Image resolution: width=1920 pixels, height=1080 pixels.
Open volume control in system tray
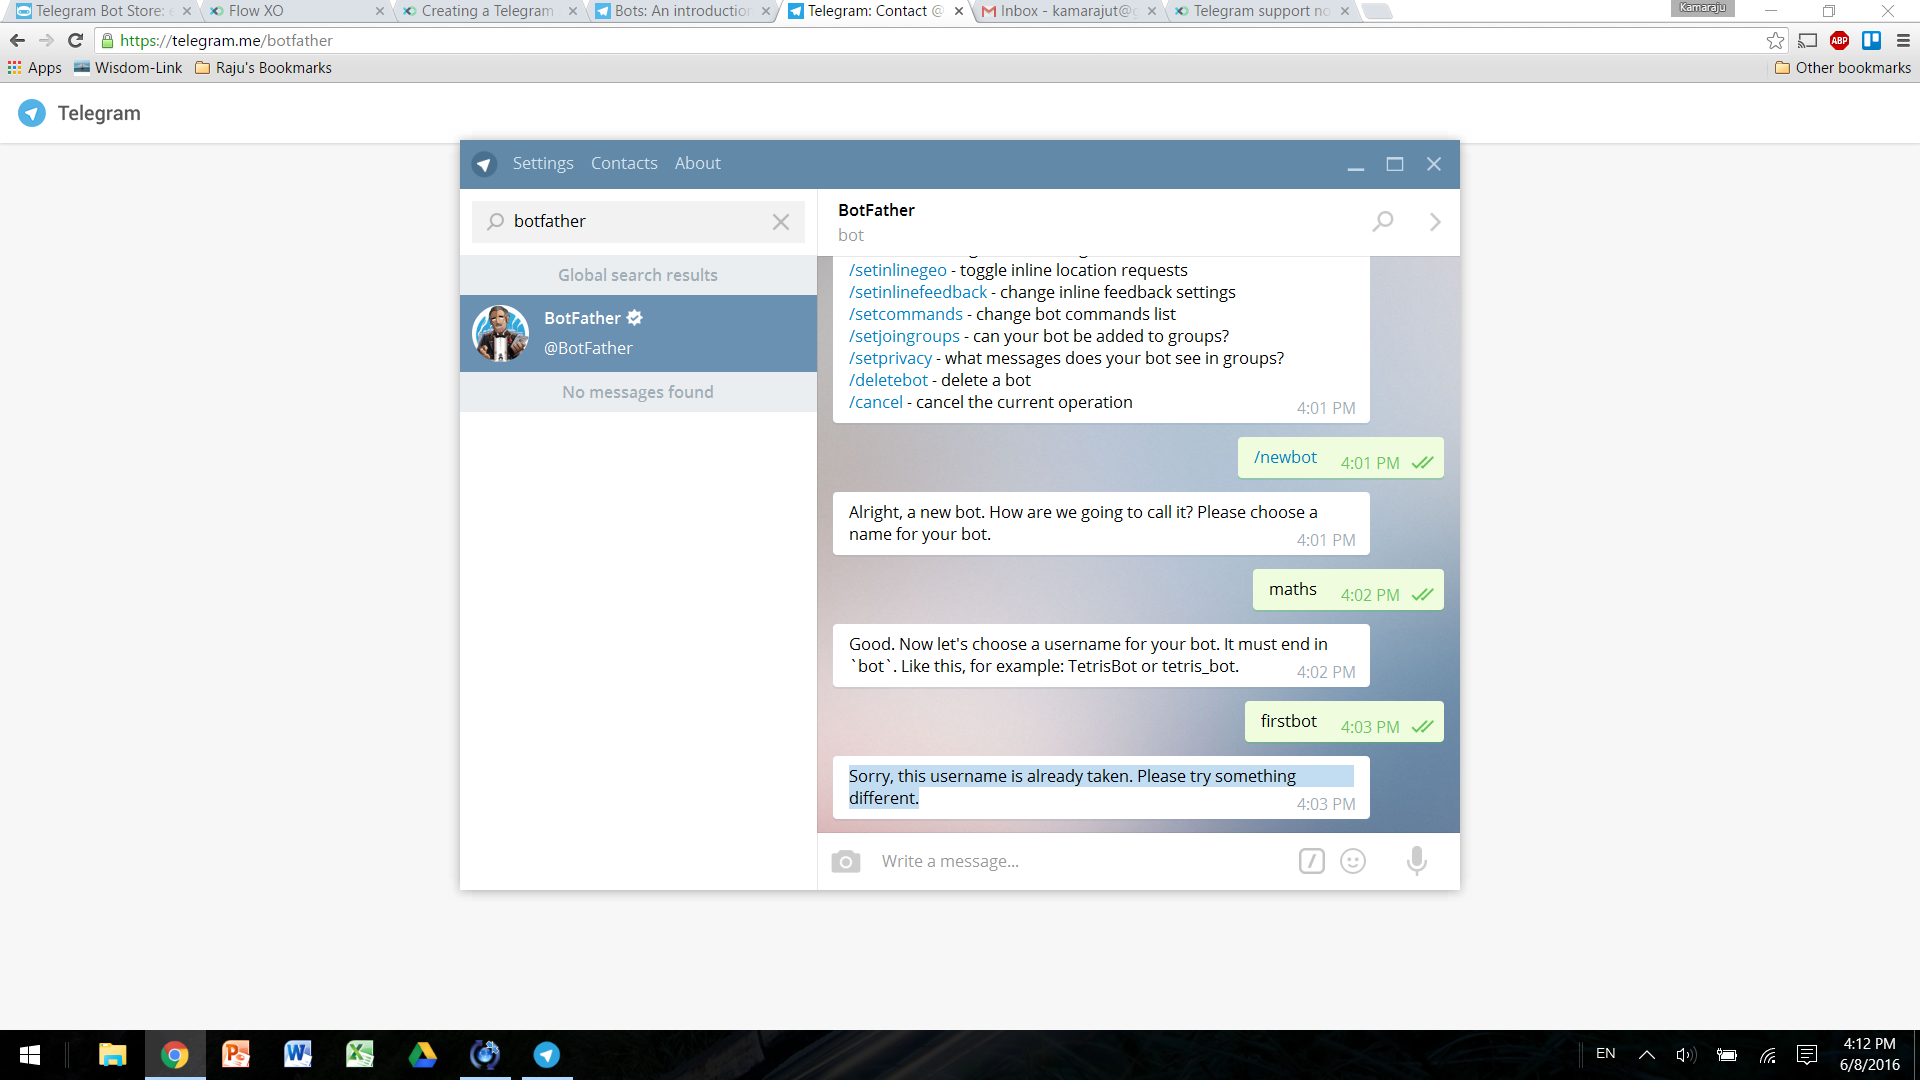[1686, 1055]
